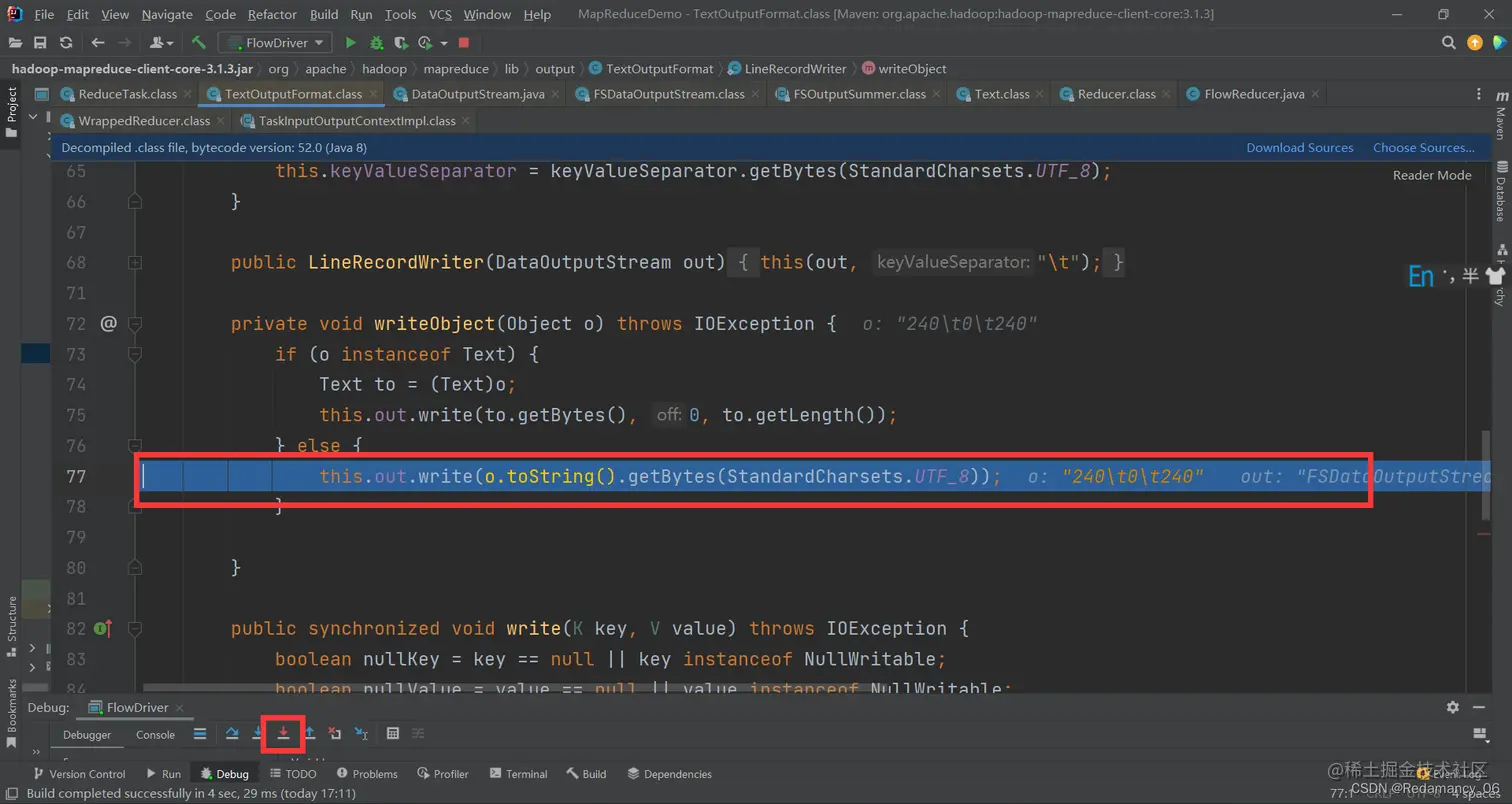Click implemented-method gutter icon on line 82

click(103, 629)
